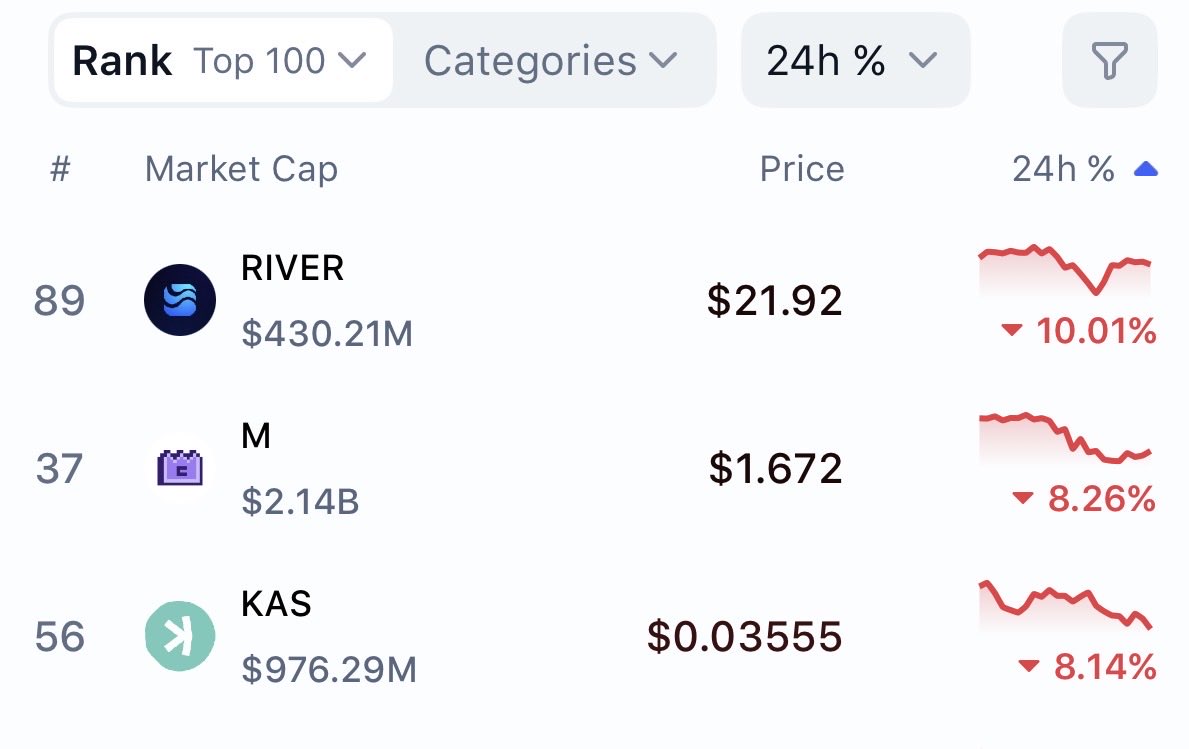Image resolution: width=1189 pixels, height=749 pixels.
Task: Open the filter funnel icon
Action: [1109, 61]
